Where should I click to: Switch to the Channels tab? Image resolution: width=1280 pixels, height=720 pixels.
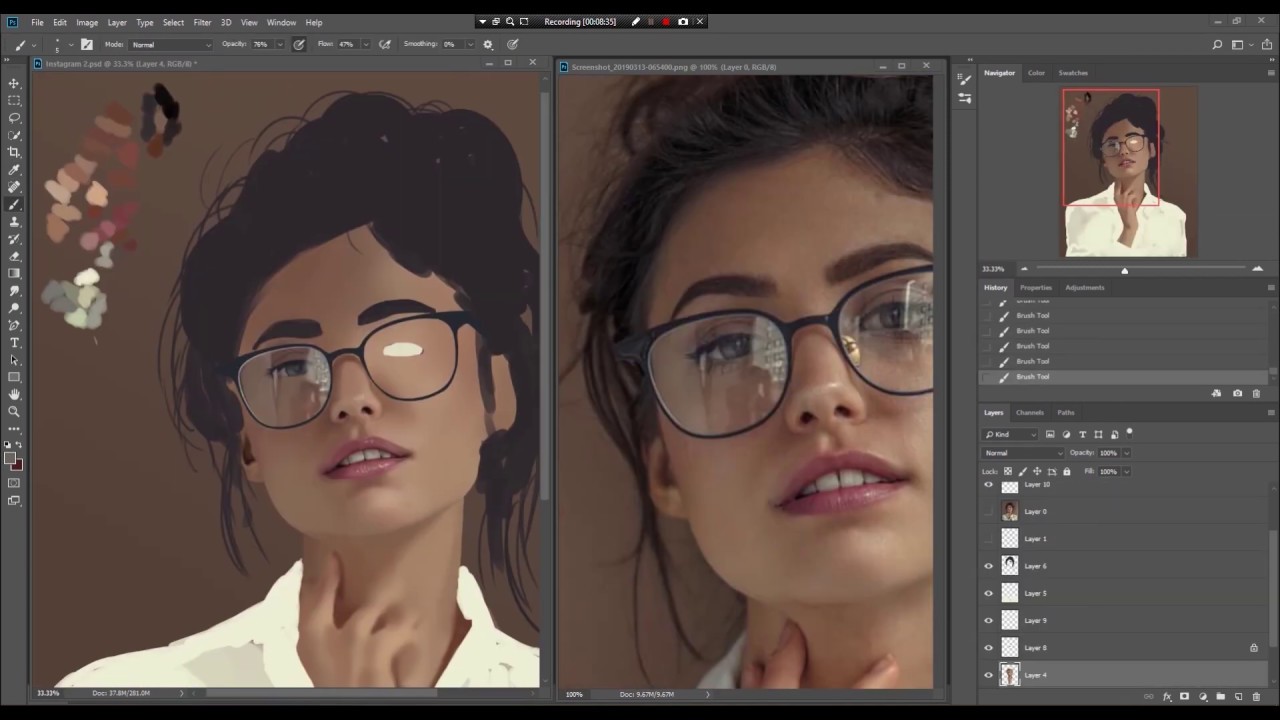pyautogui.click(x=1029, y=412)
